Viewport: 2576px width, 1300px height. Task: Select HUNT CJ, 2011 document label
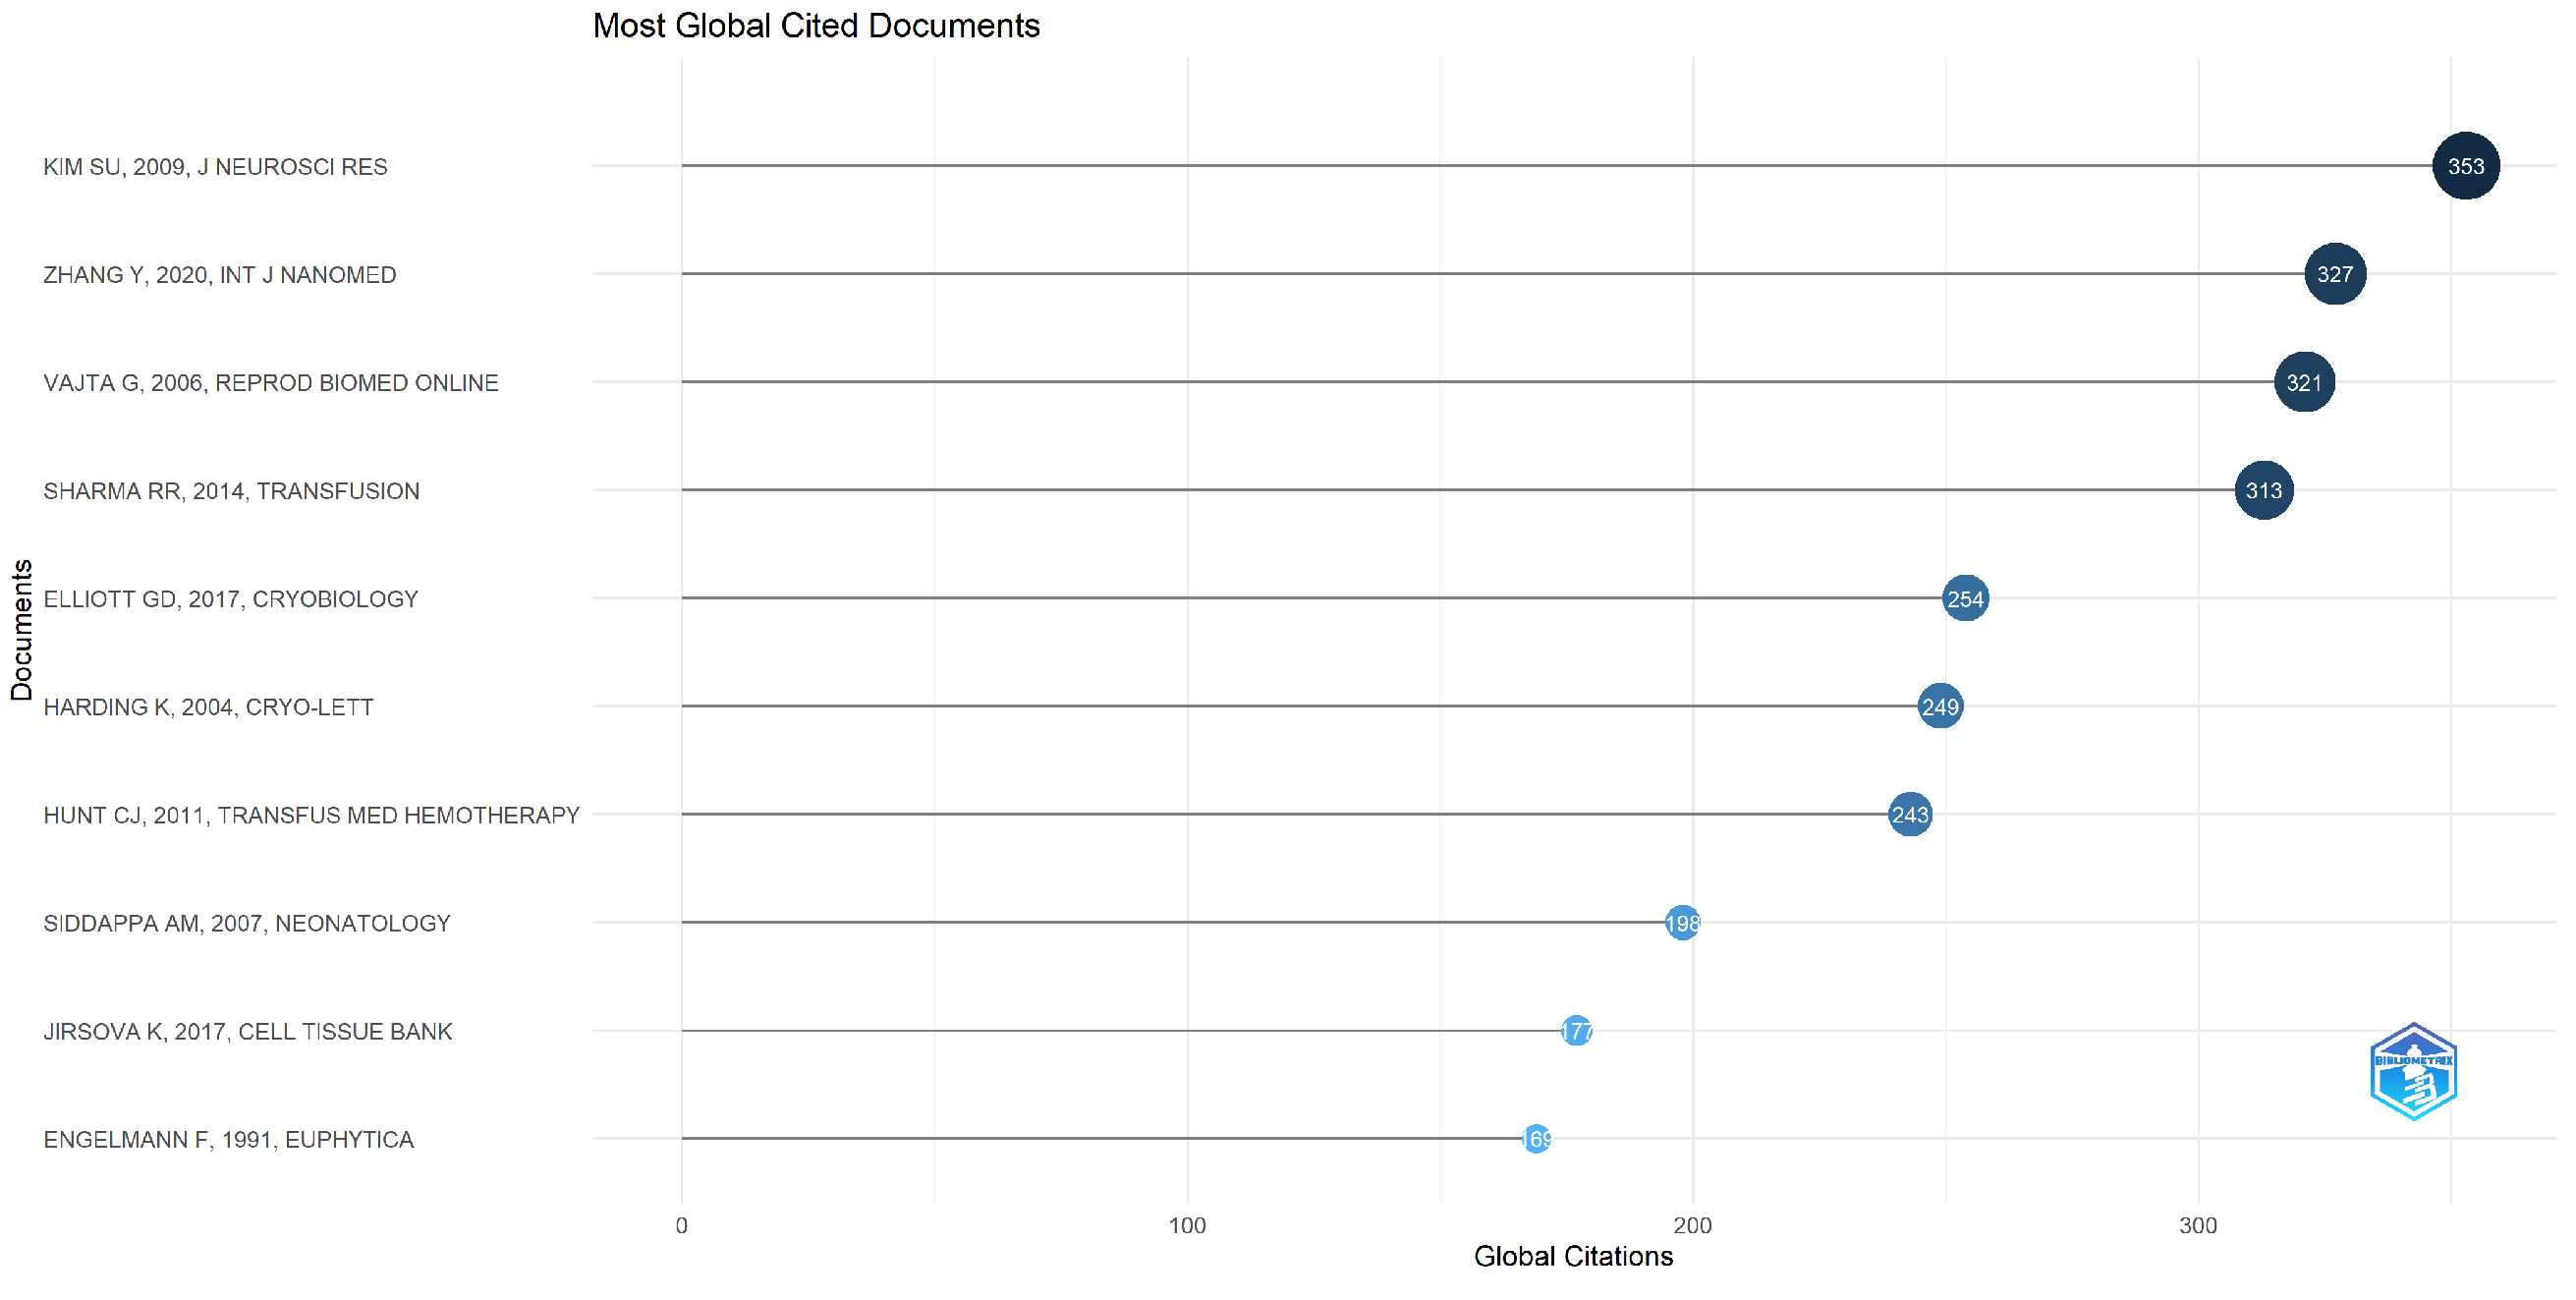pyautogui.click(x=311, y=815)
